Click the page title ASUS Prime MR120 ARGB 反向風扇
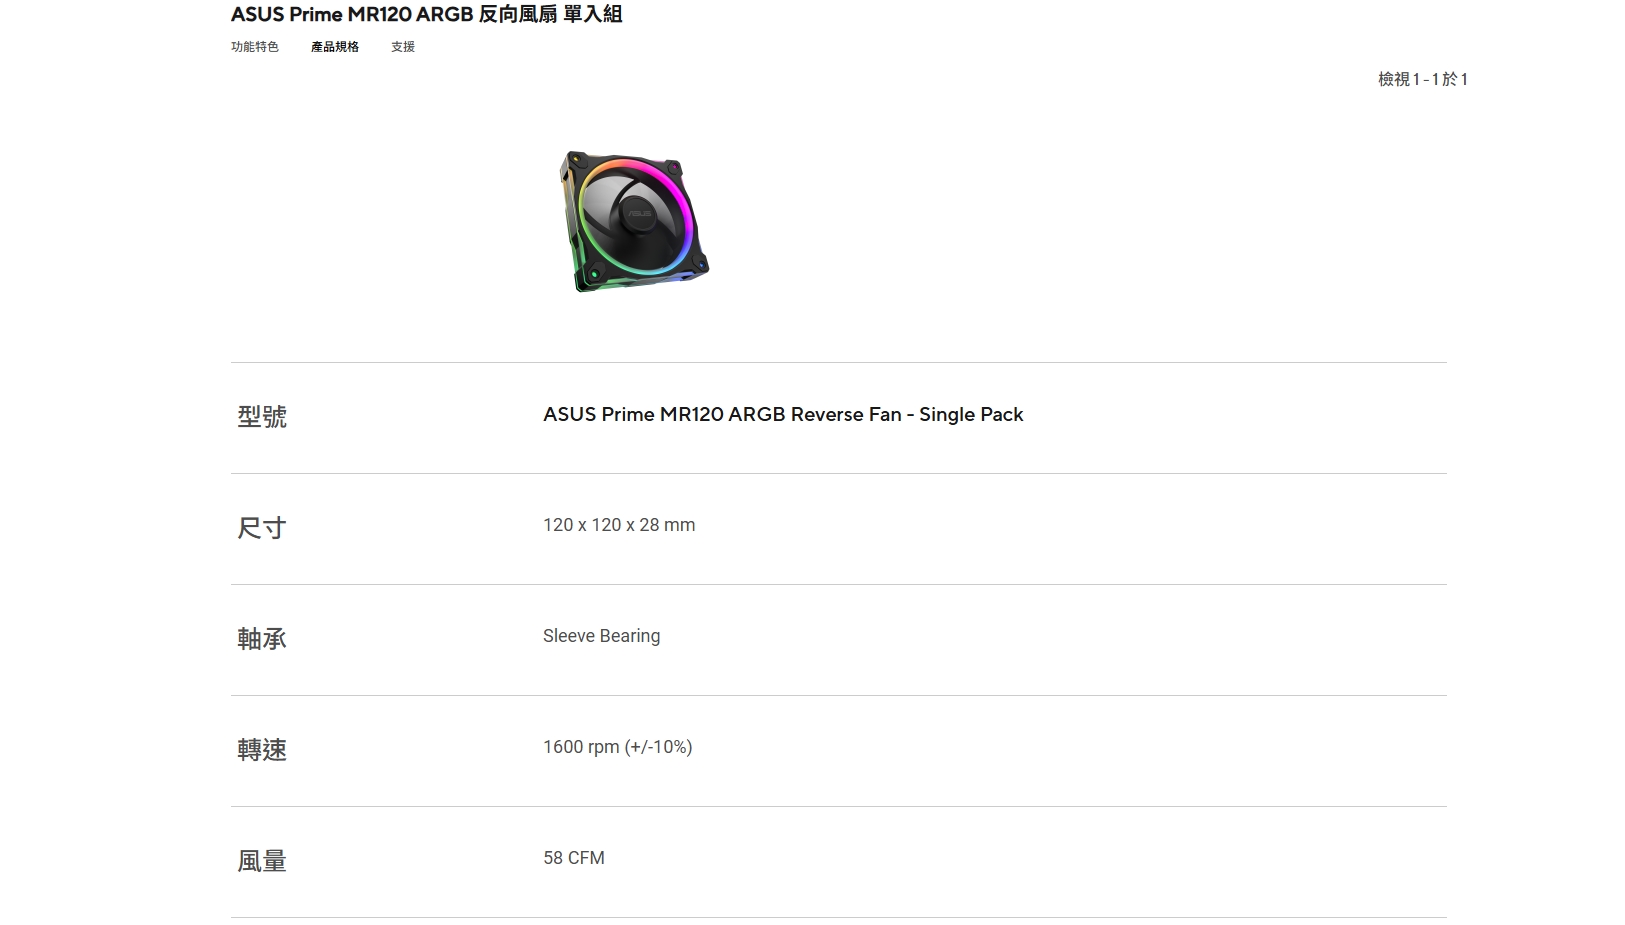This screenshot has width=1625, height=925. [x=393, y=14]
